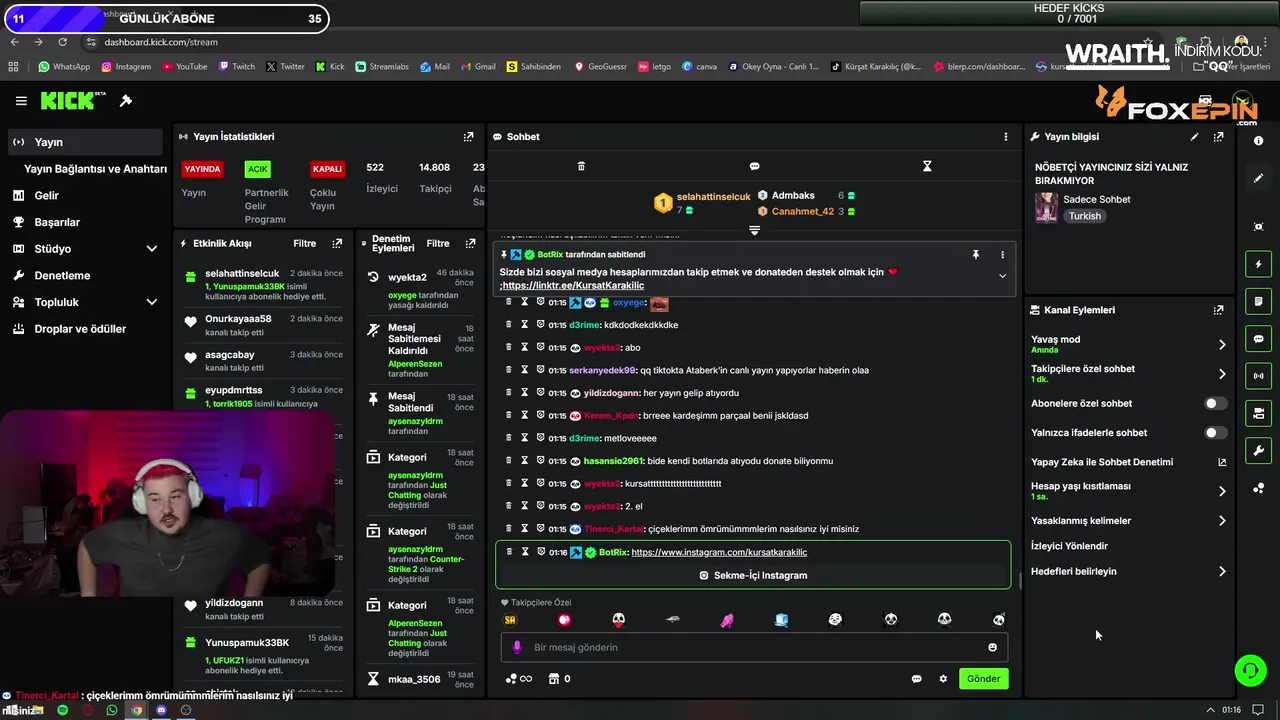
Task: Toggle Abonelere özel sohbet switch
Action: tap(1215, 404)
